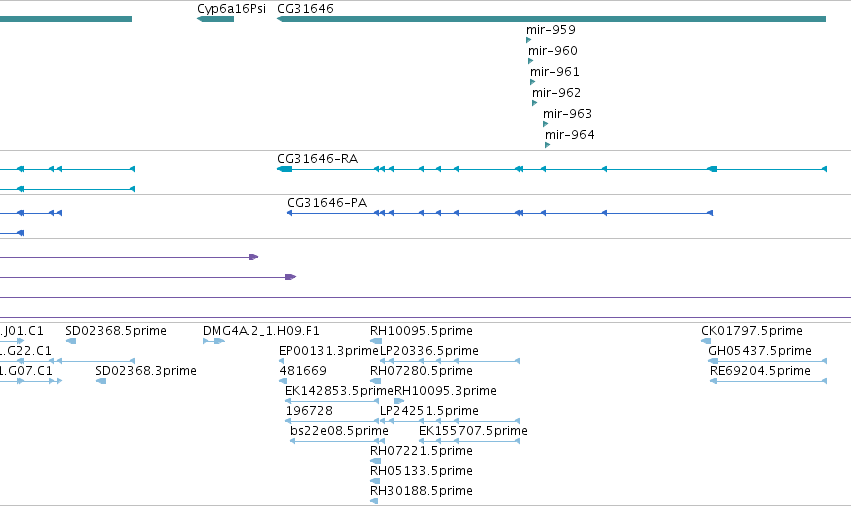Select the RH30188.5prime arrow feature
The image size is (851, 506).
[374, 501]
